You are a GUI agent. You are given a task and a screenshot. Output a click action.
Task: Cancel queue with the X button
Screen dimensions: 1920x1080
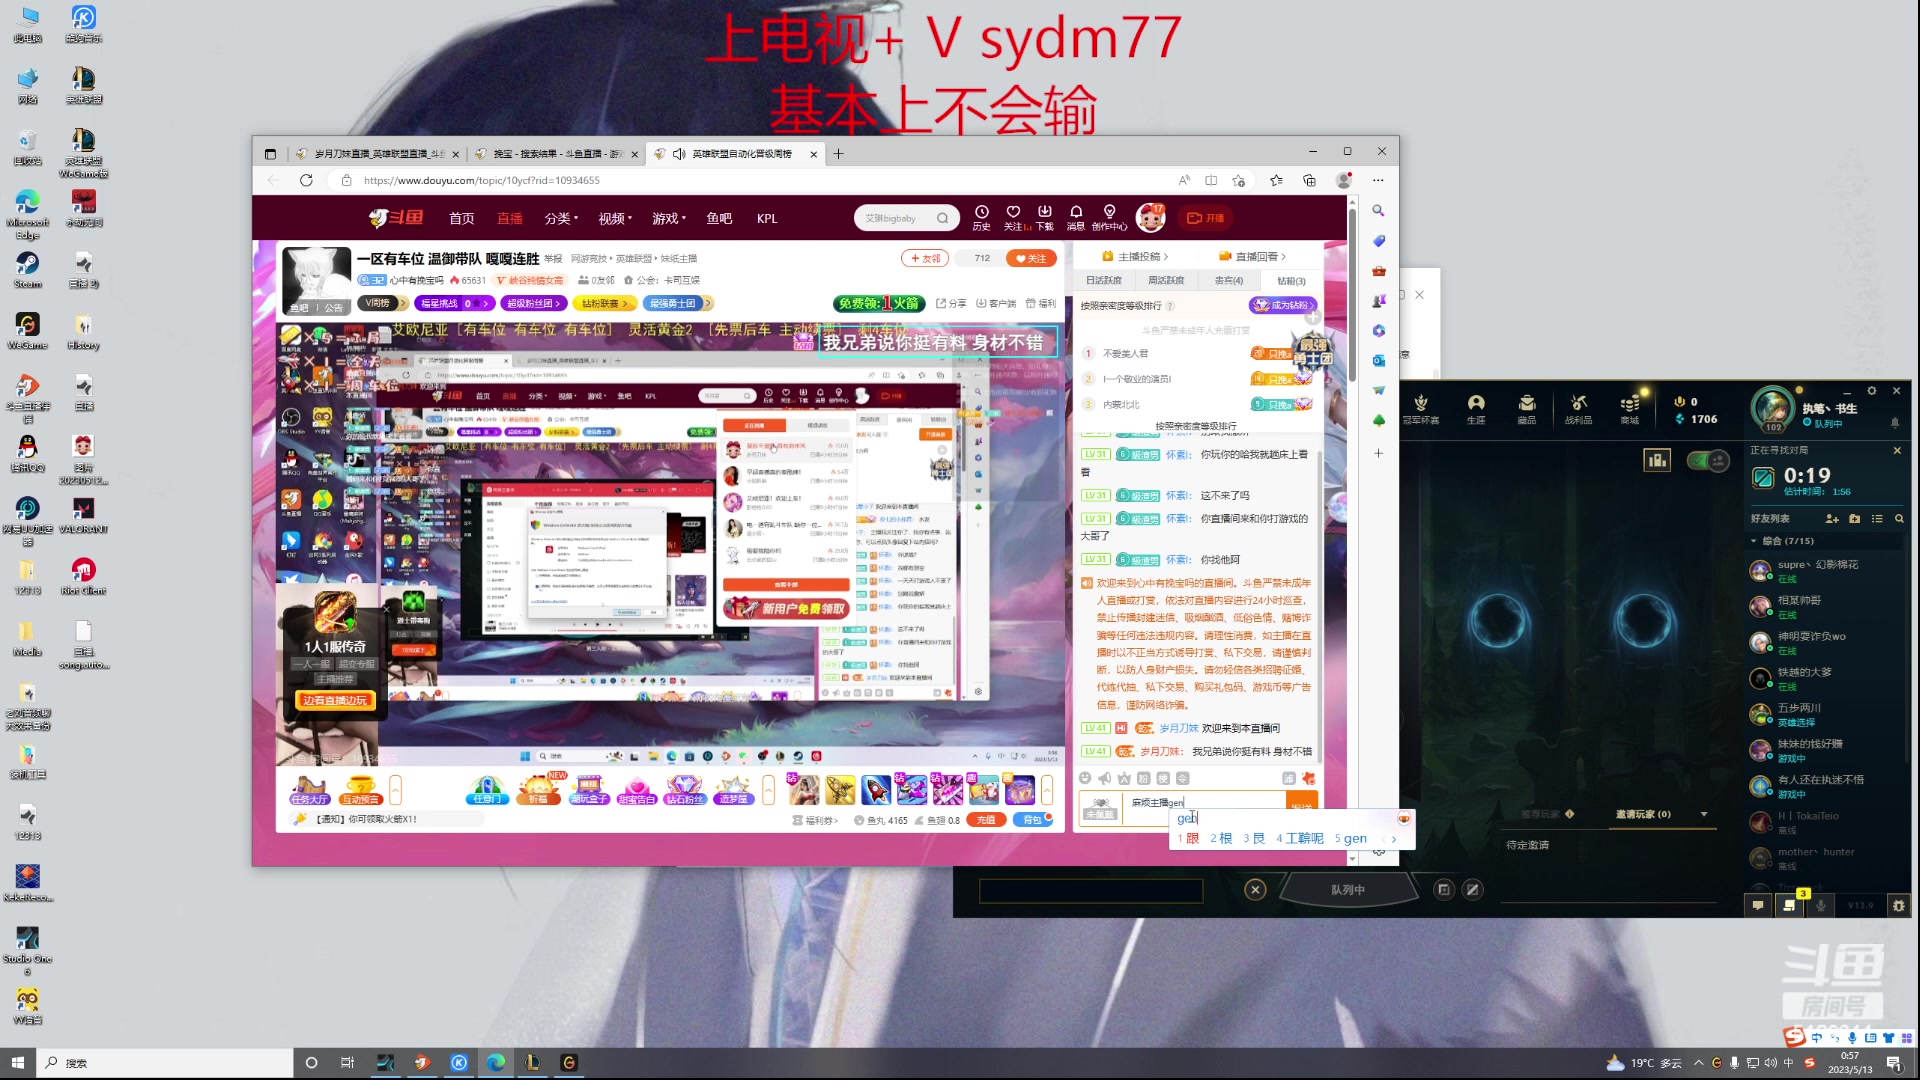pyautogui.click(x=1255, y=889)
